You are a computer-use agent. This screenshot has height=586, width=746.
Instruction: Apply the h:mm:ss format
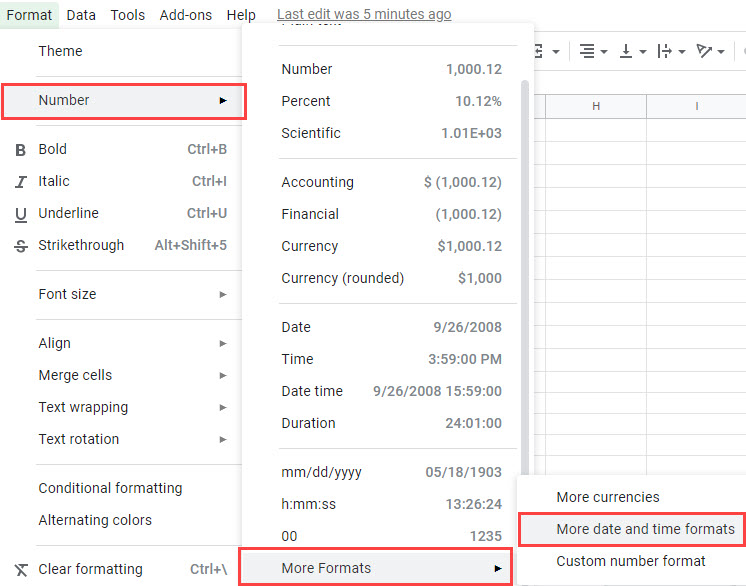tap(391, 504)
